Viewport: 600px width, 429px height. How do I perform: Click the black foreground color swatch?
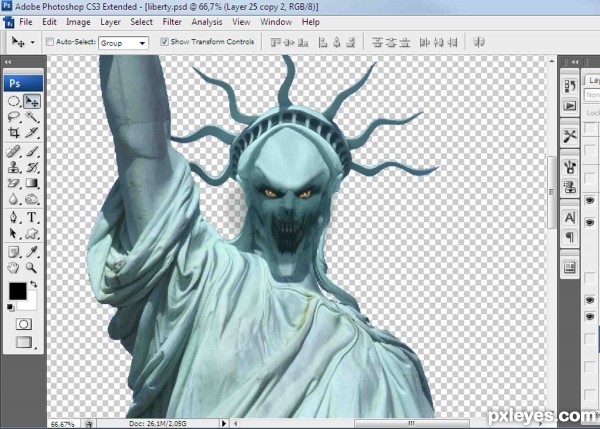[x=17, y=291]
